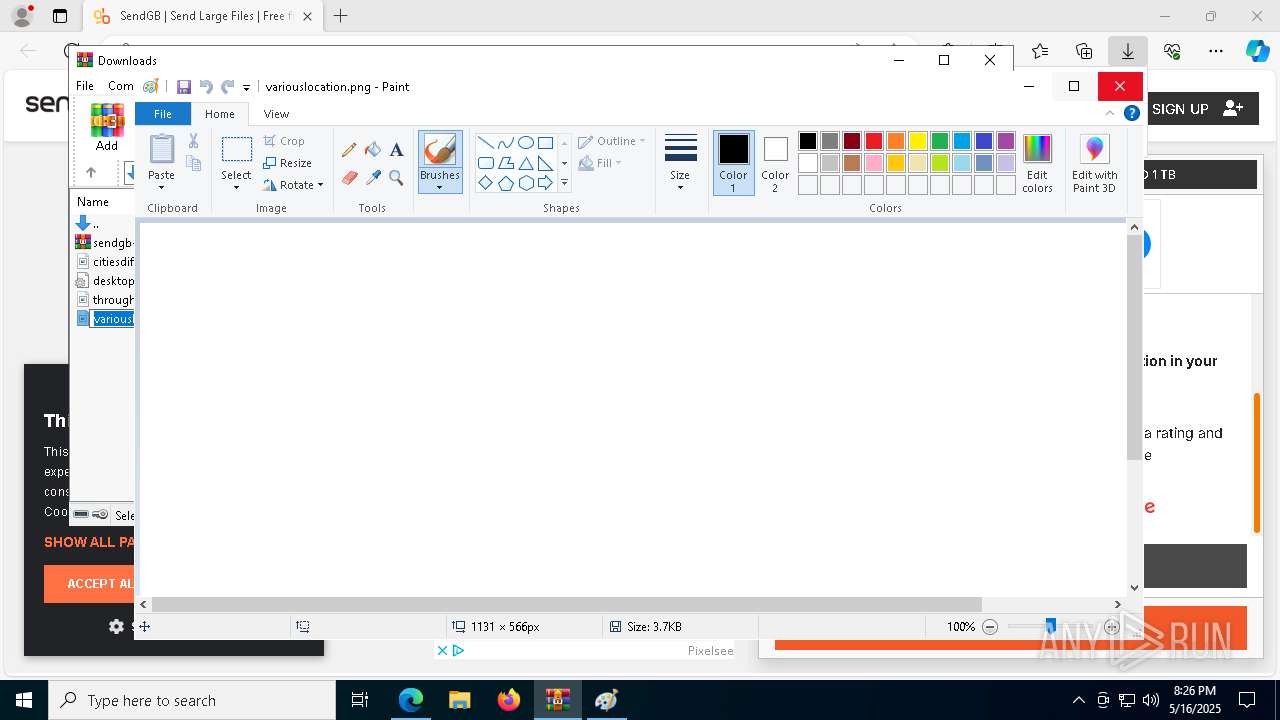Click the Undo arrow in Paint title bar

(x=206, y=87)
